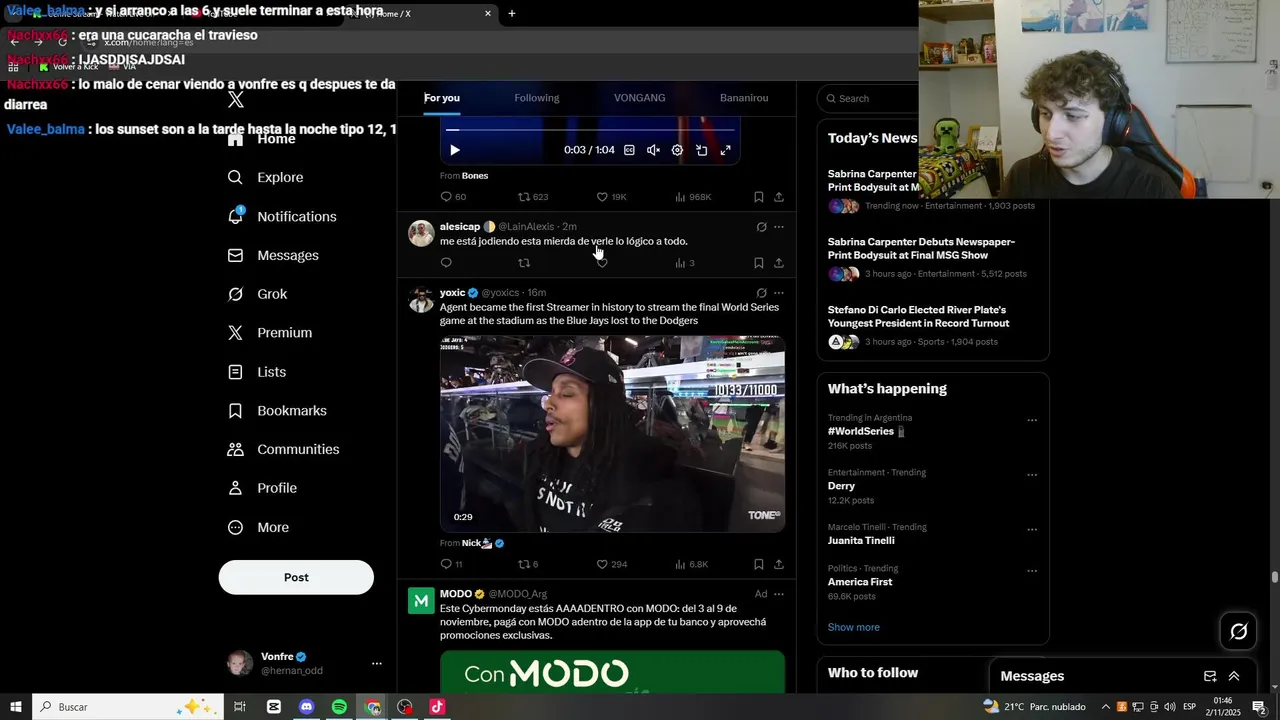This screenshot has height=720, width=1280.
Task: Reply to the Bones video post with 60 replies
Action: (452, 197)
